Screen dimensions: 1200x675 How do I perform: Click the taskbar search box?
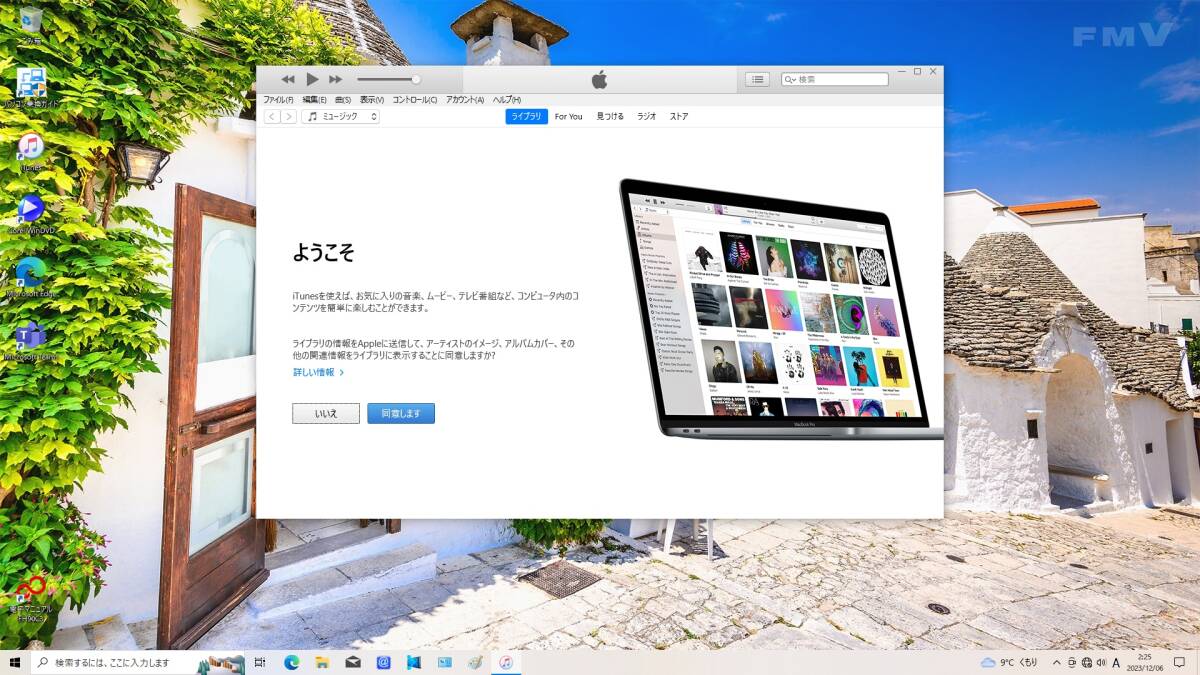click(x=138, y=662)
